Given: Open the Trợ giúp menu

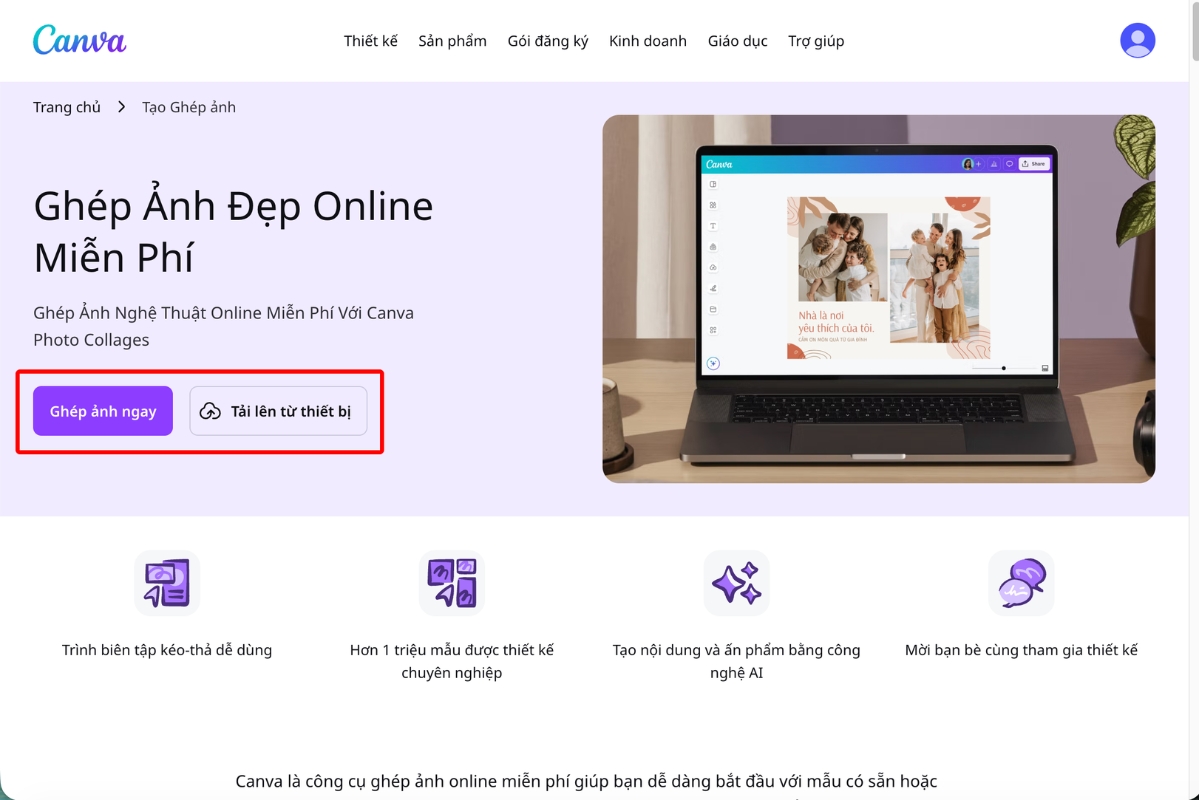Looking at the screenshot, I should click(x=816, y=41).
